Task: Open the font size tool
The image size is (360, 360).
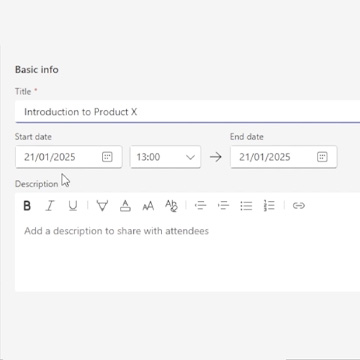Action: tap(148, 206)
